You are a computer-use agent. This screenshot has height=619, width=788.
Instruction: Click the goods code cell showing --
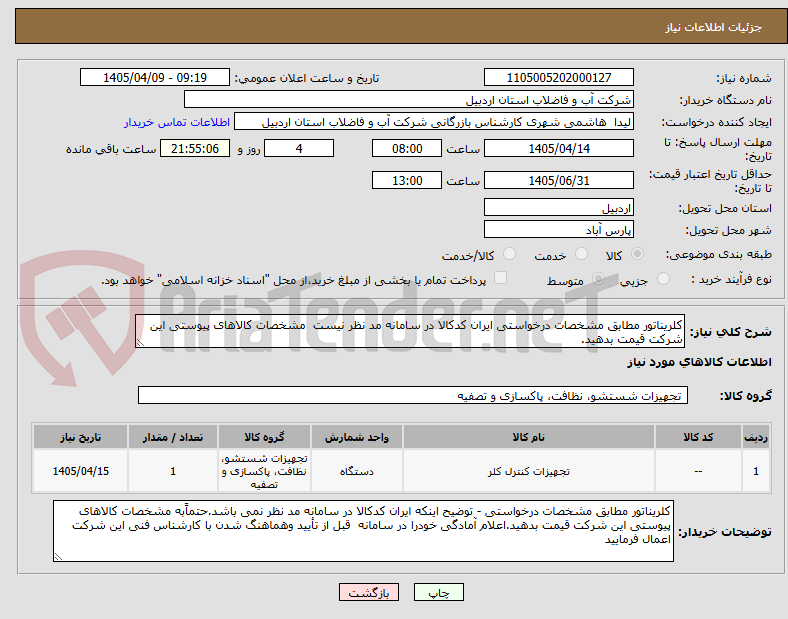click(x=698, y=471)
